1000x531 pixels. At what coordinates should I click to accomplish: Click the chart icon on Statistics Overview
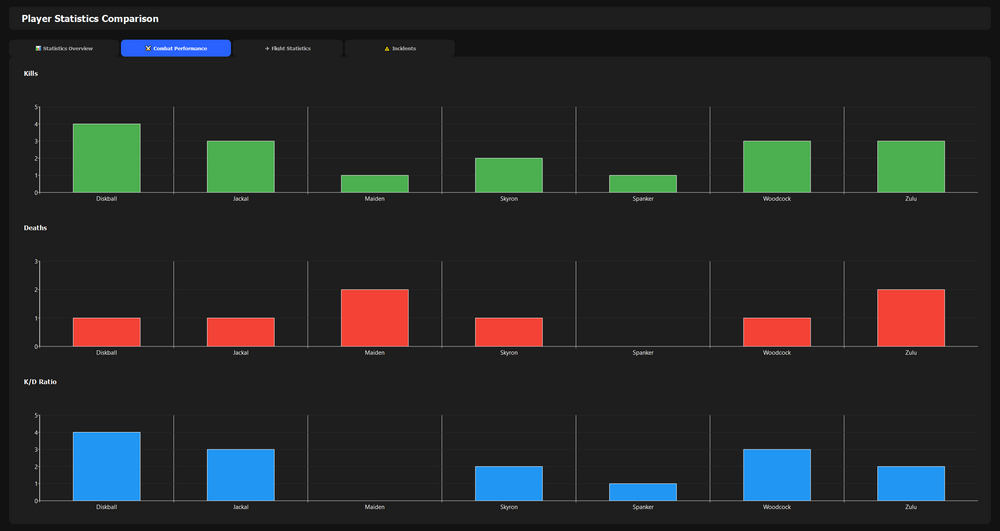coord(38,48)
